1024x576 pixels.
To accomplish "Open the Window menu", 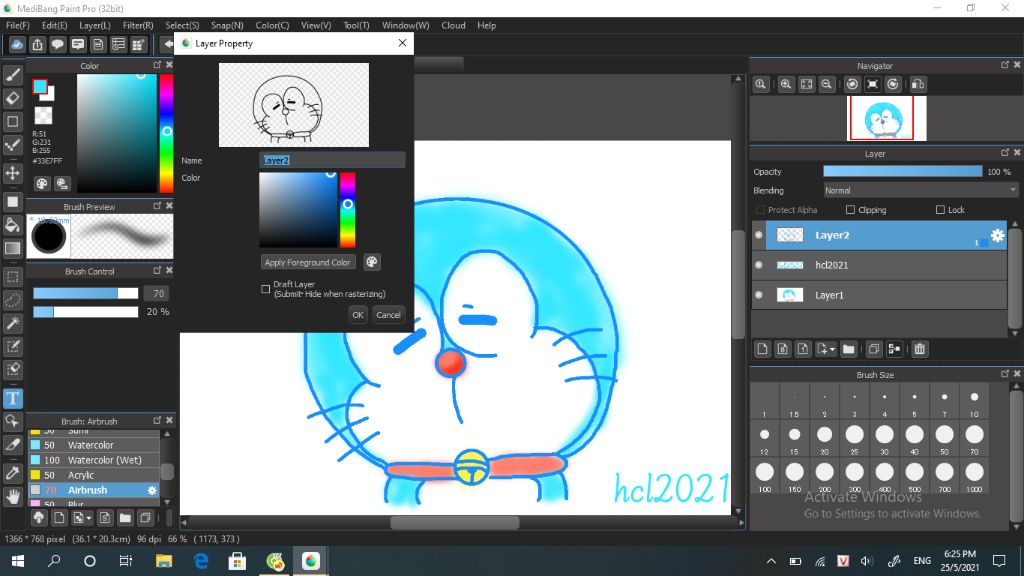I will 406,25.
